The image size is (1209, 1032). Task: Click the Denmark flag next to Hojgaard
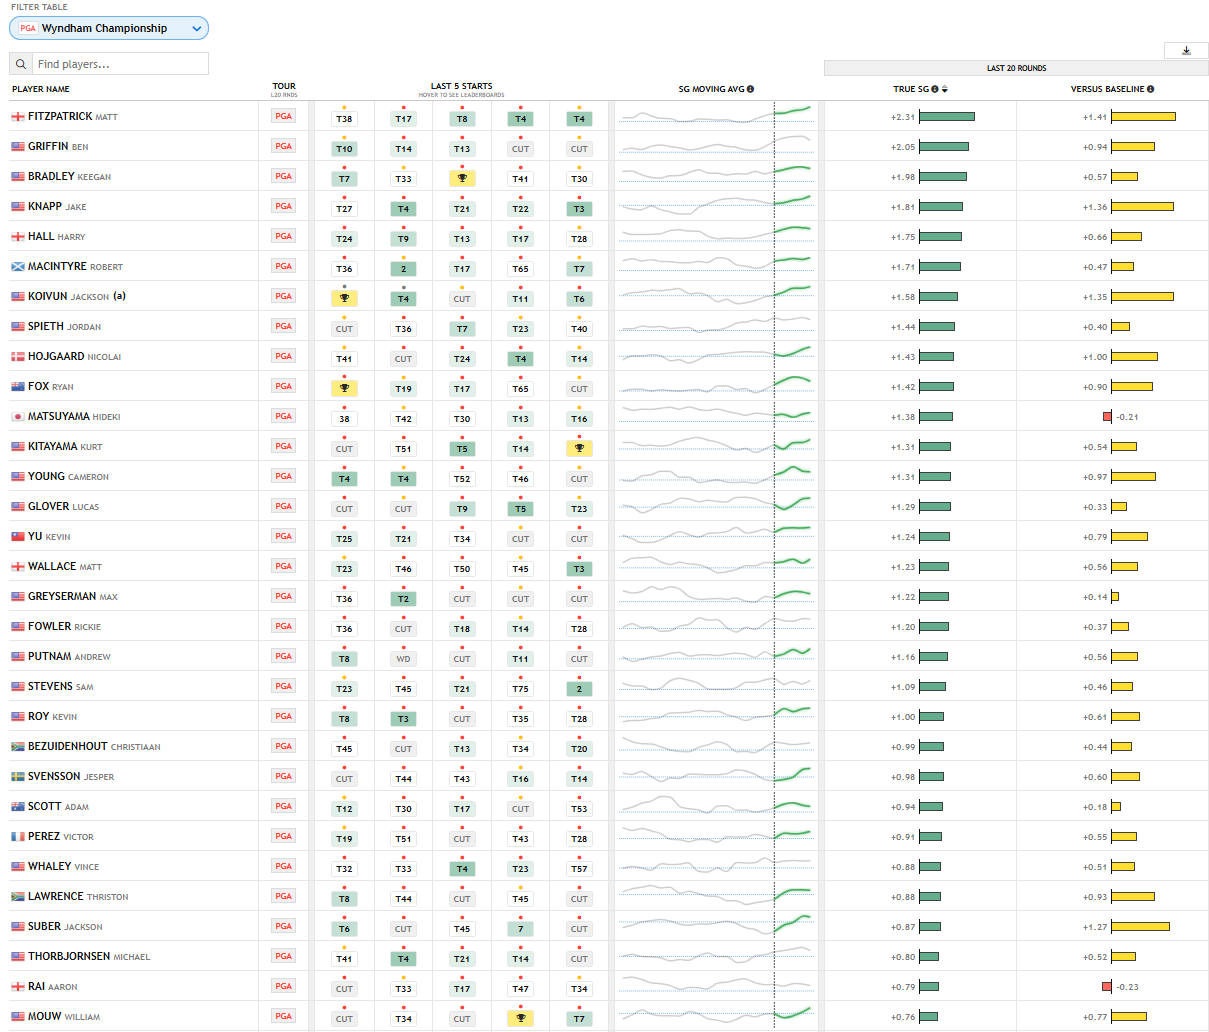pyautogui.click(x=18, y=357)
